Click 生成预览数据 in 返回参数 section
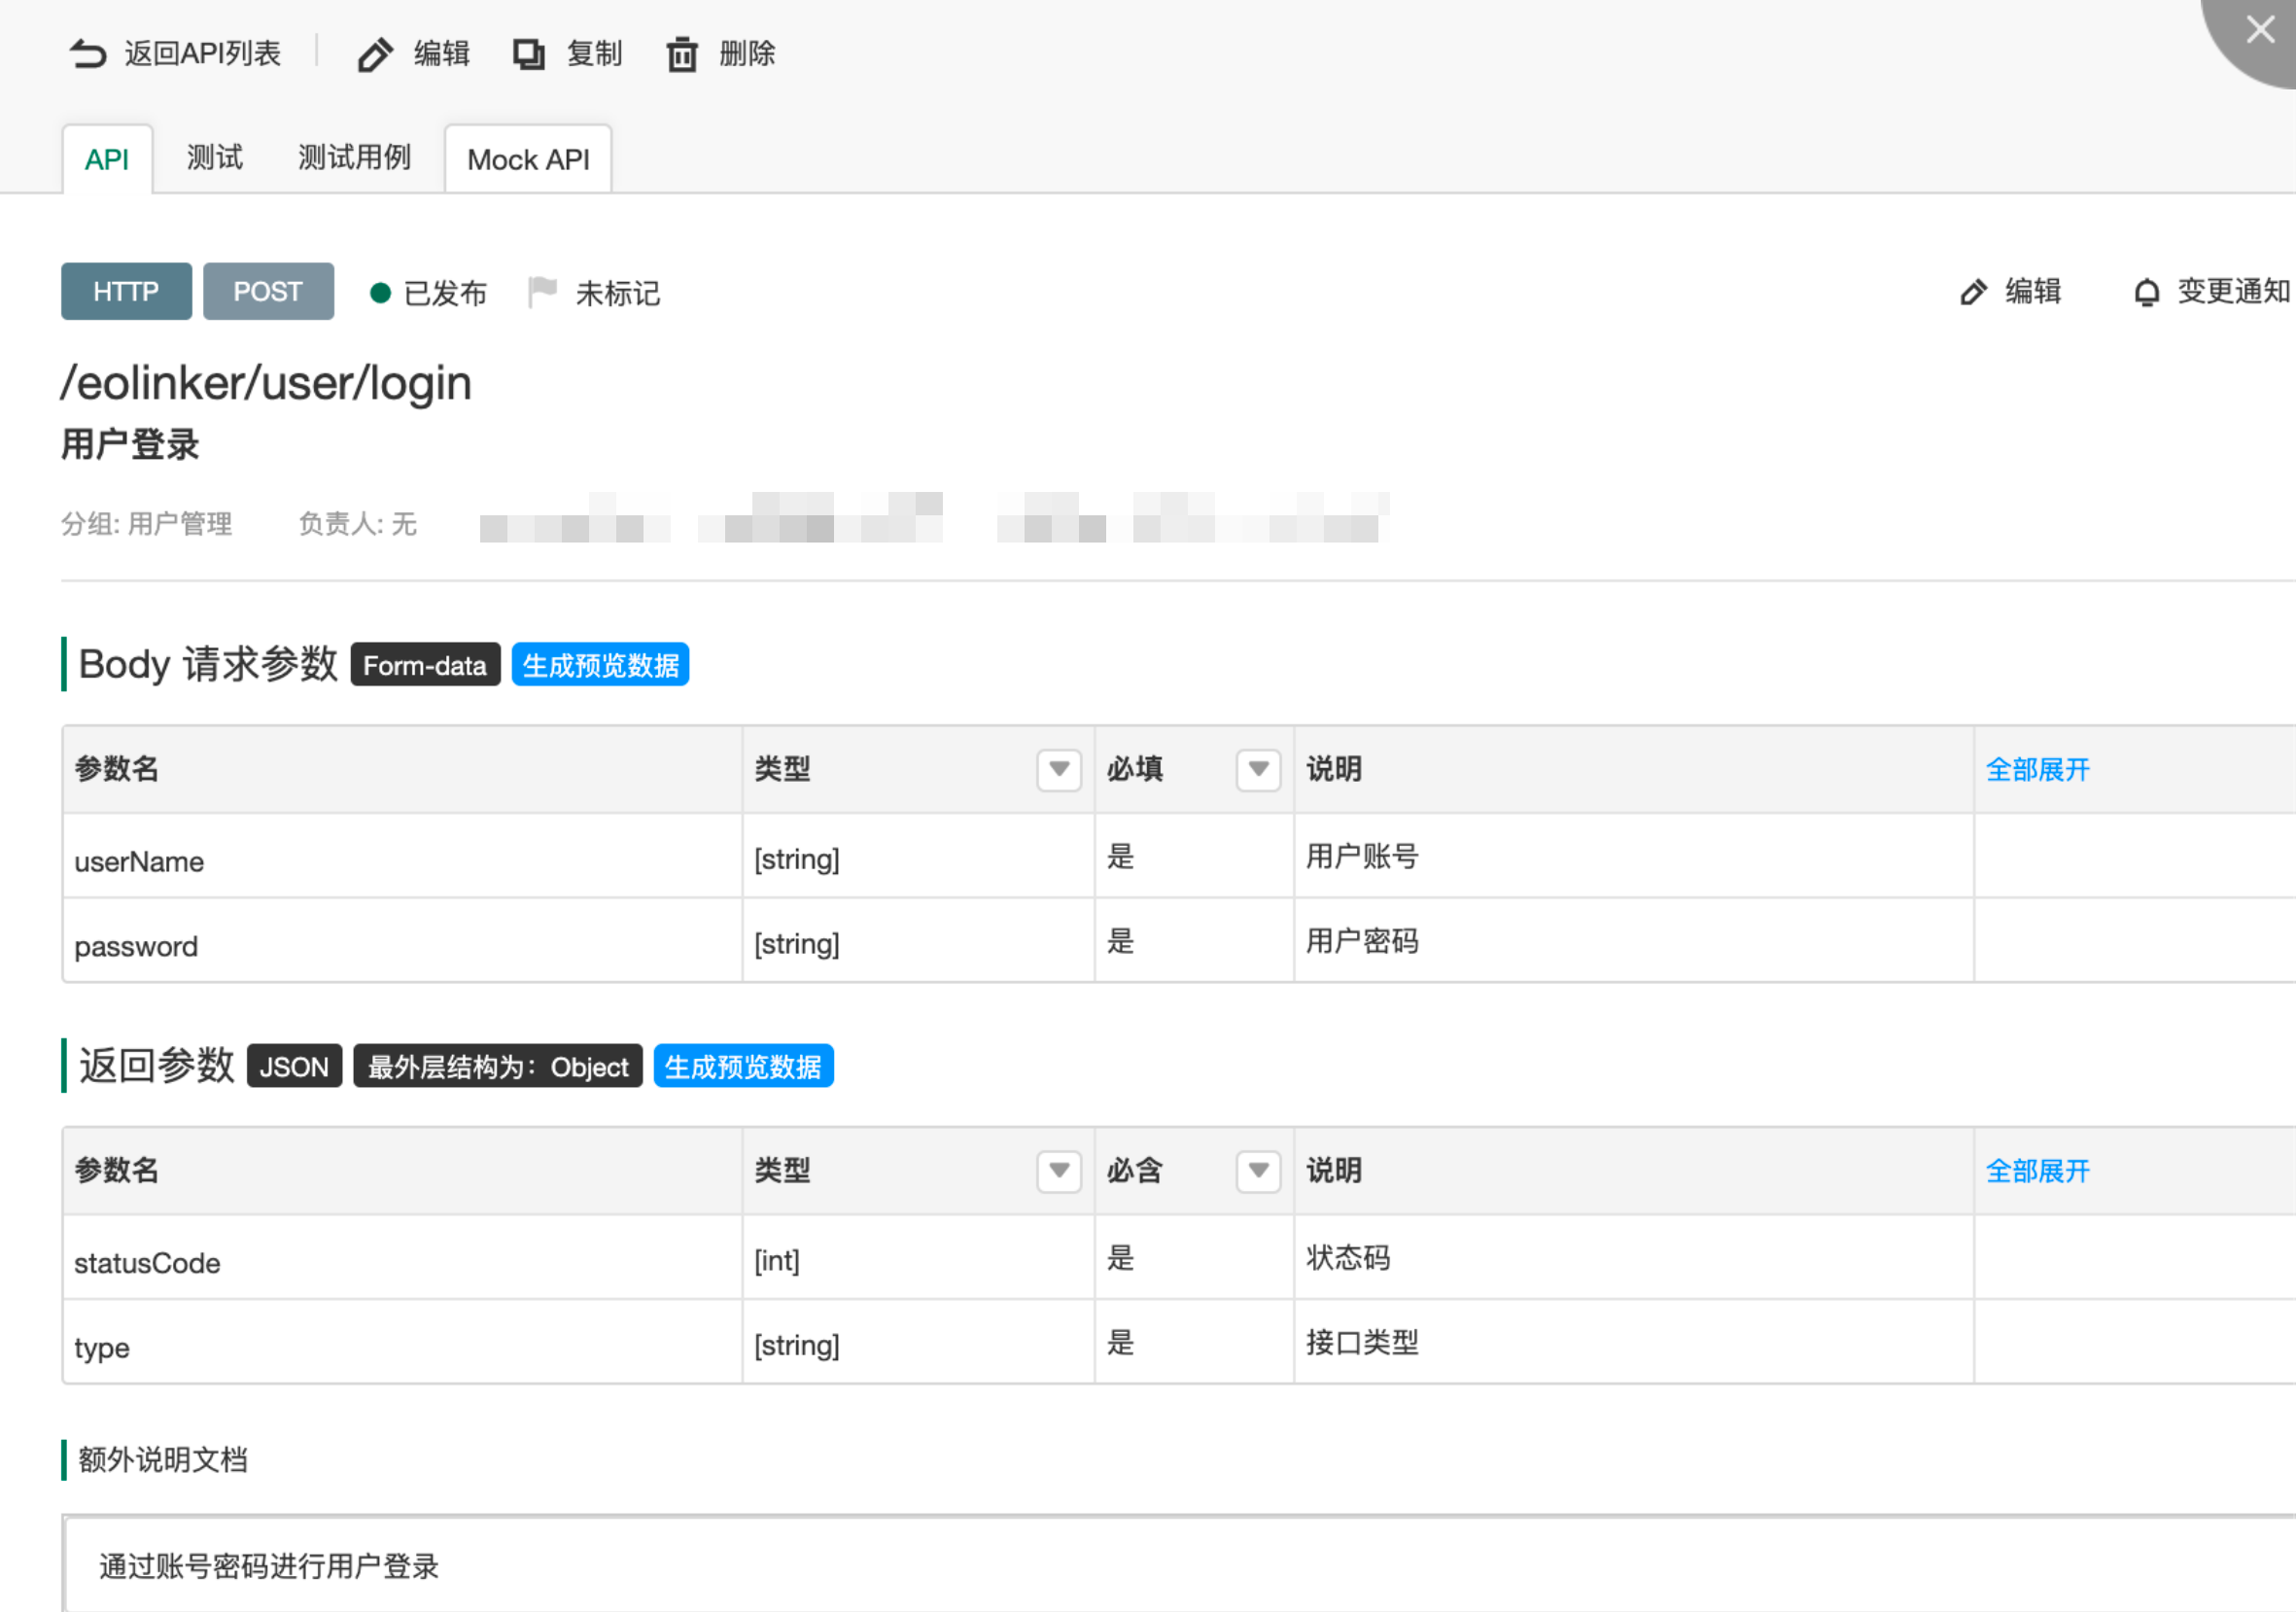This screenshot has width=2296, height=1612. pos(743,1066)
